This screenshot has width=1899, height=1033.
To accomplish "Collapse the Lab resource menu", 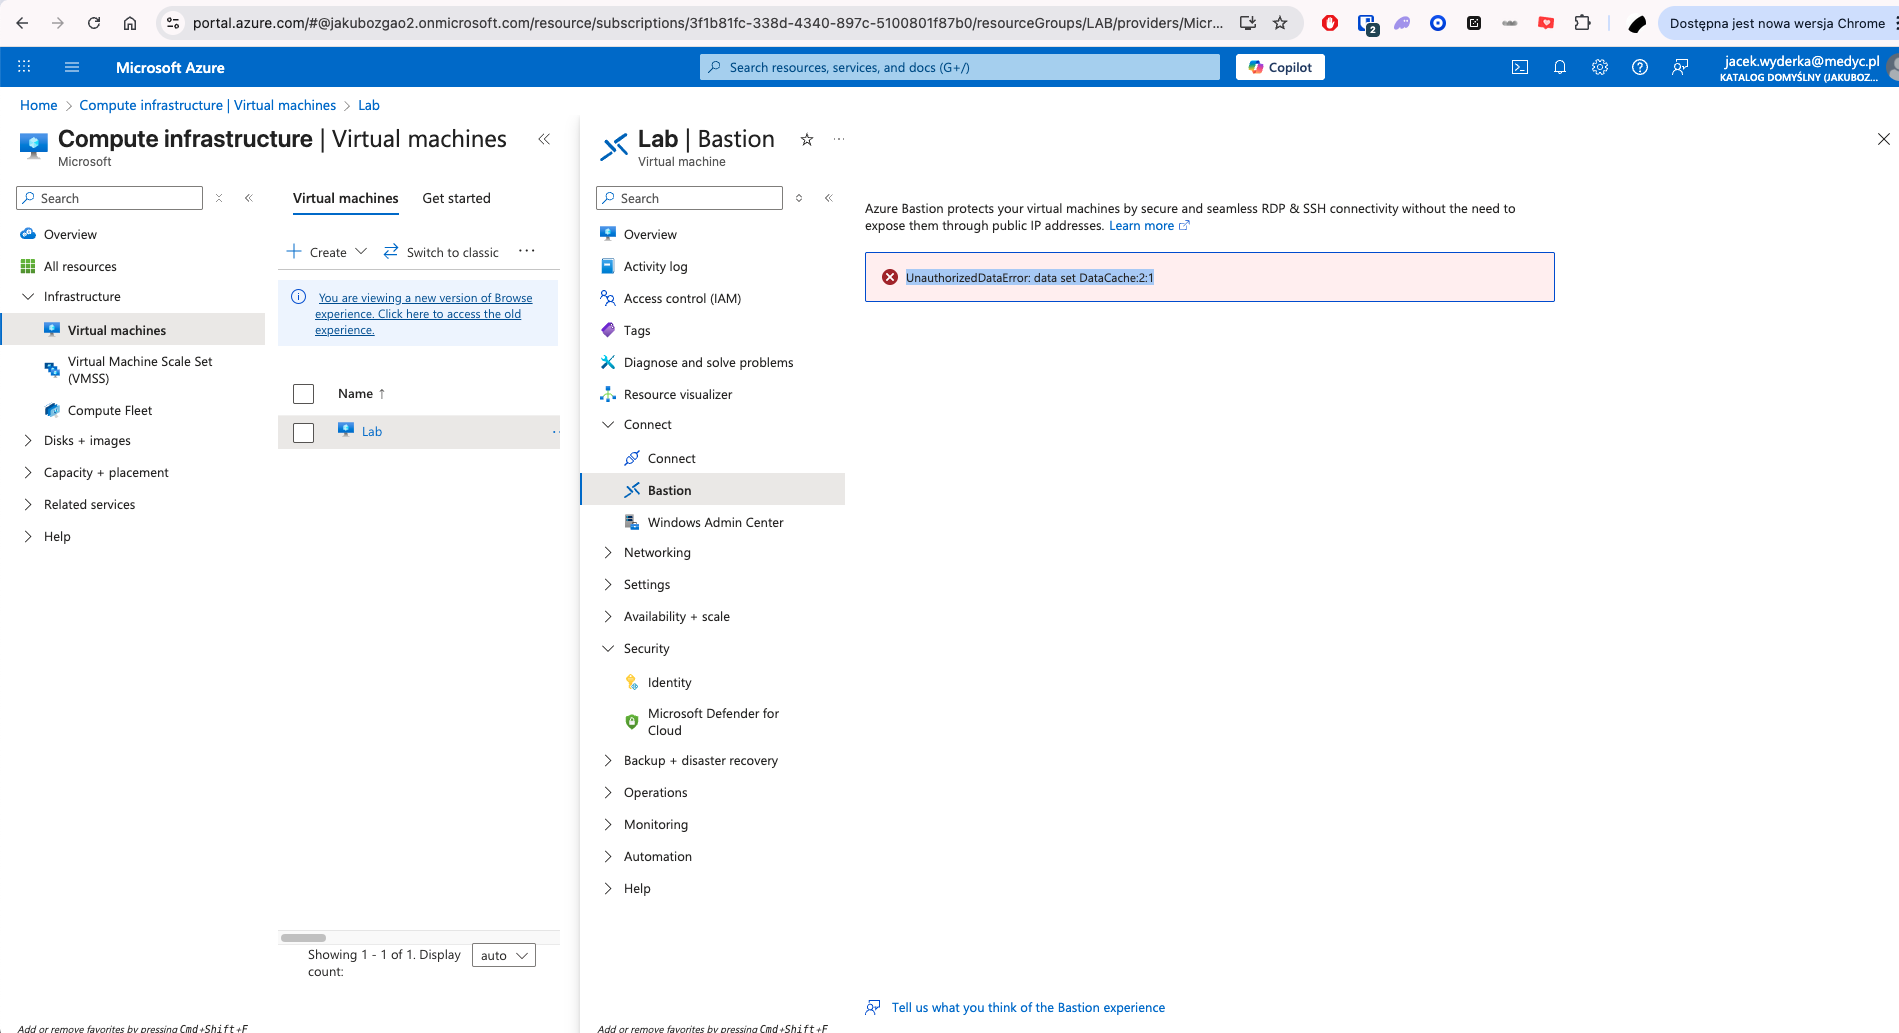I will pyautogui.click(x=829, y=198).
